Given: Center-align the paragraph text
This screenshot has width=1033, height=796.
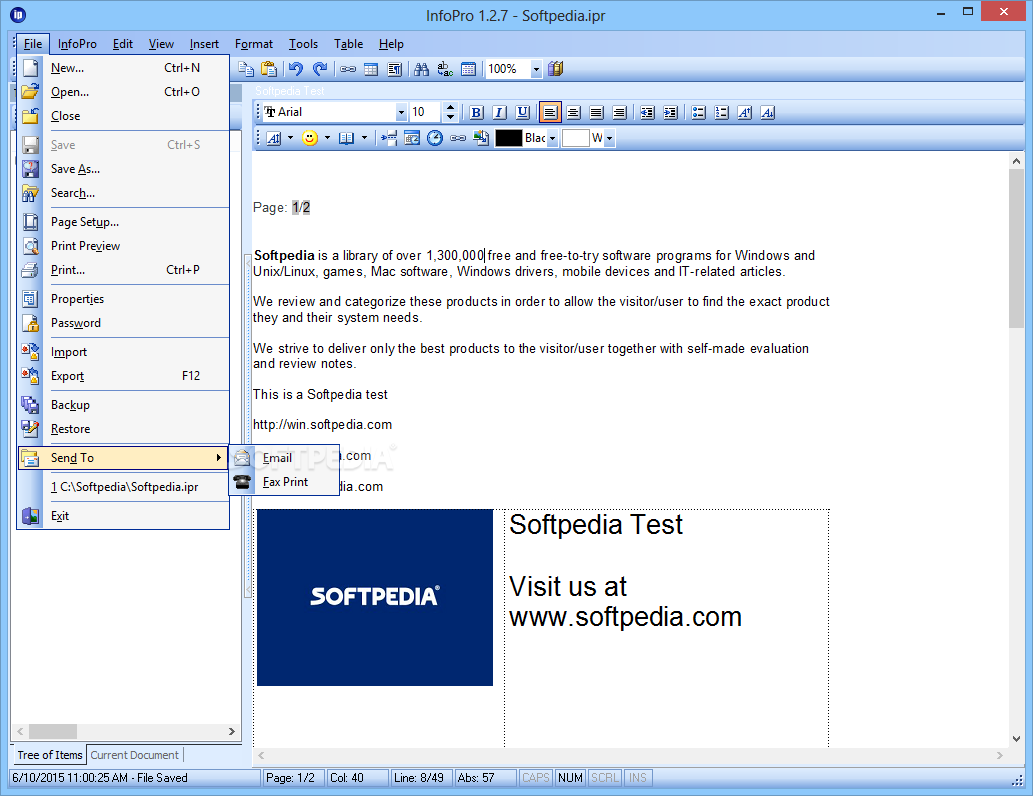Looking at the screenshot, I should [574, 113].
